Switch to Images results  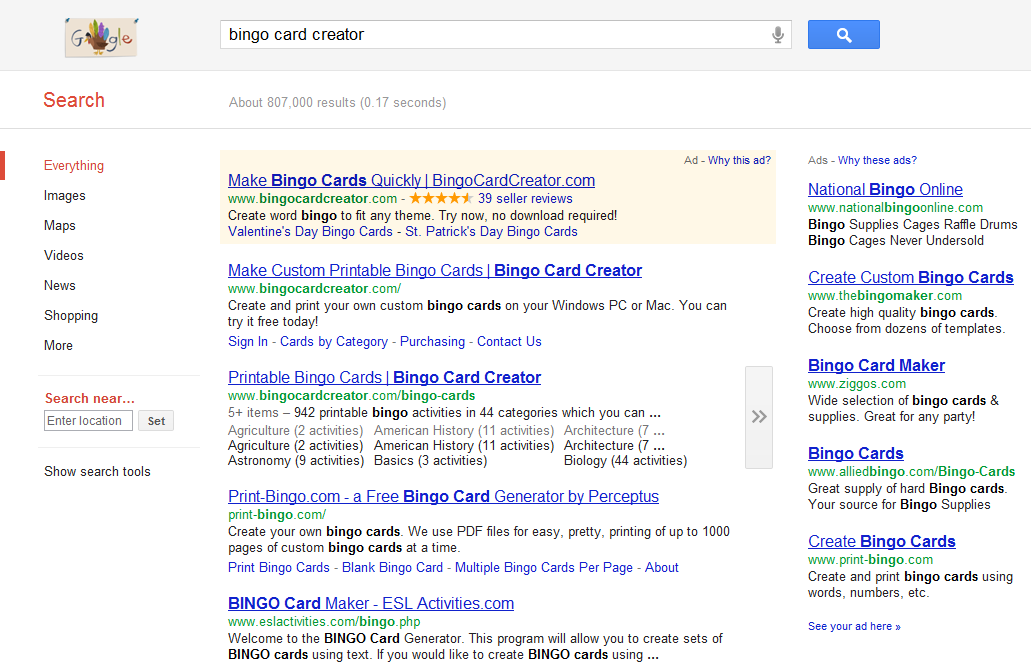pos(64,196)
